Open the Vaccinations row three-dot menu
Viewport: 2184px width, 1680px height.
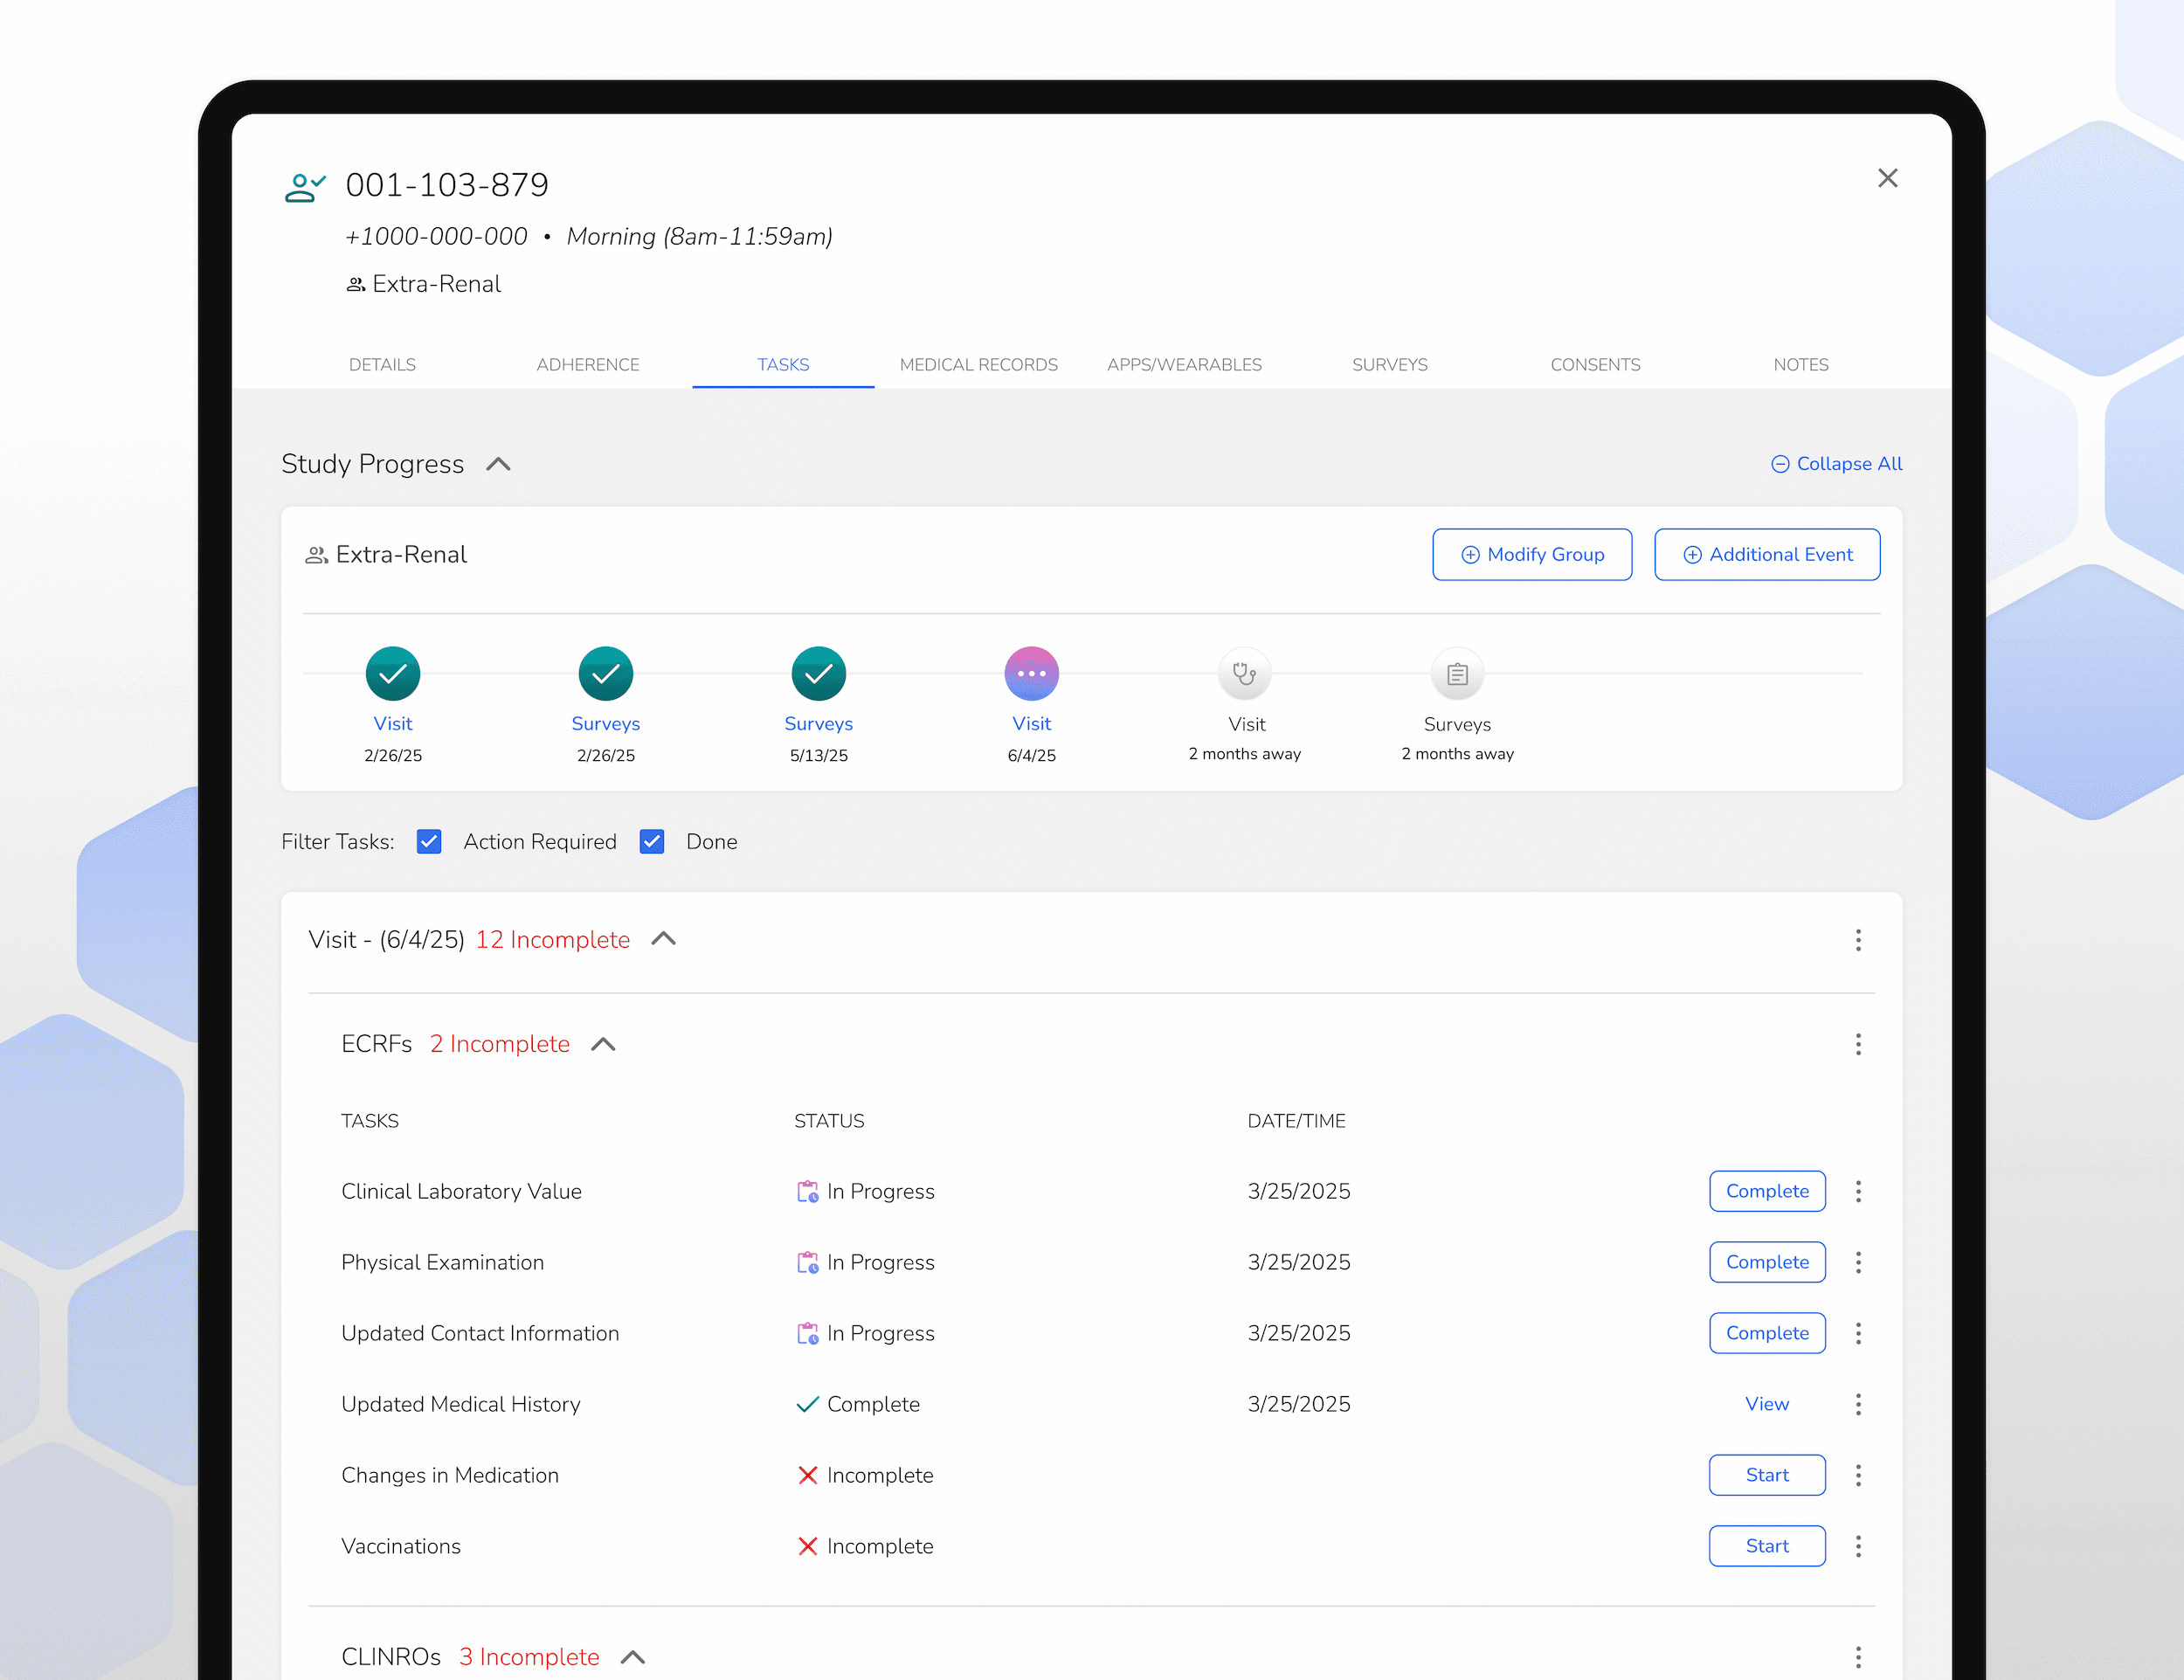[1858, 1546]
